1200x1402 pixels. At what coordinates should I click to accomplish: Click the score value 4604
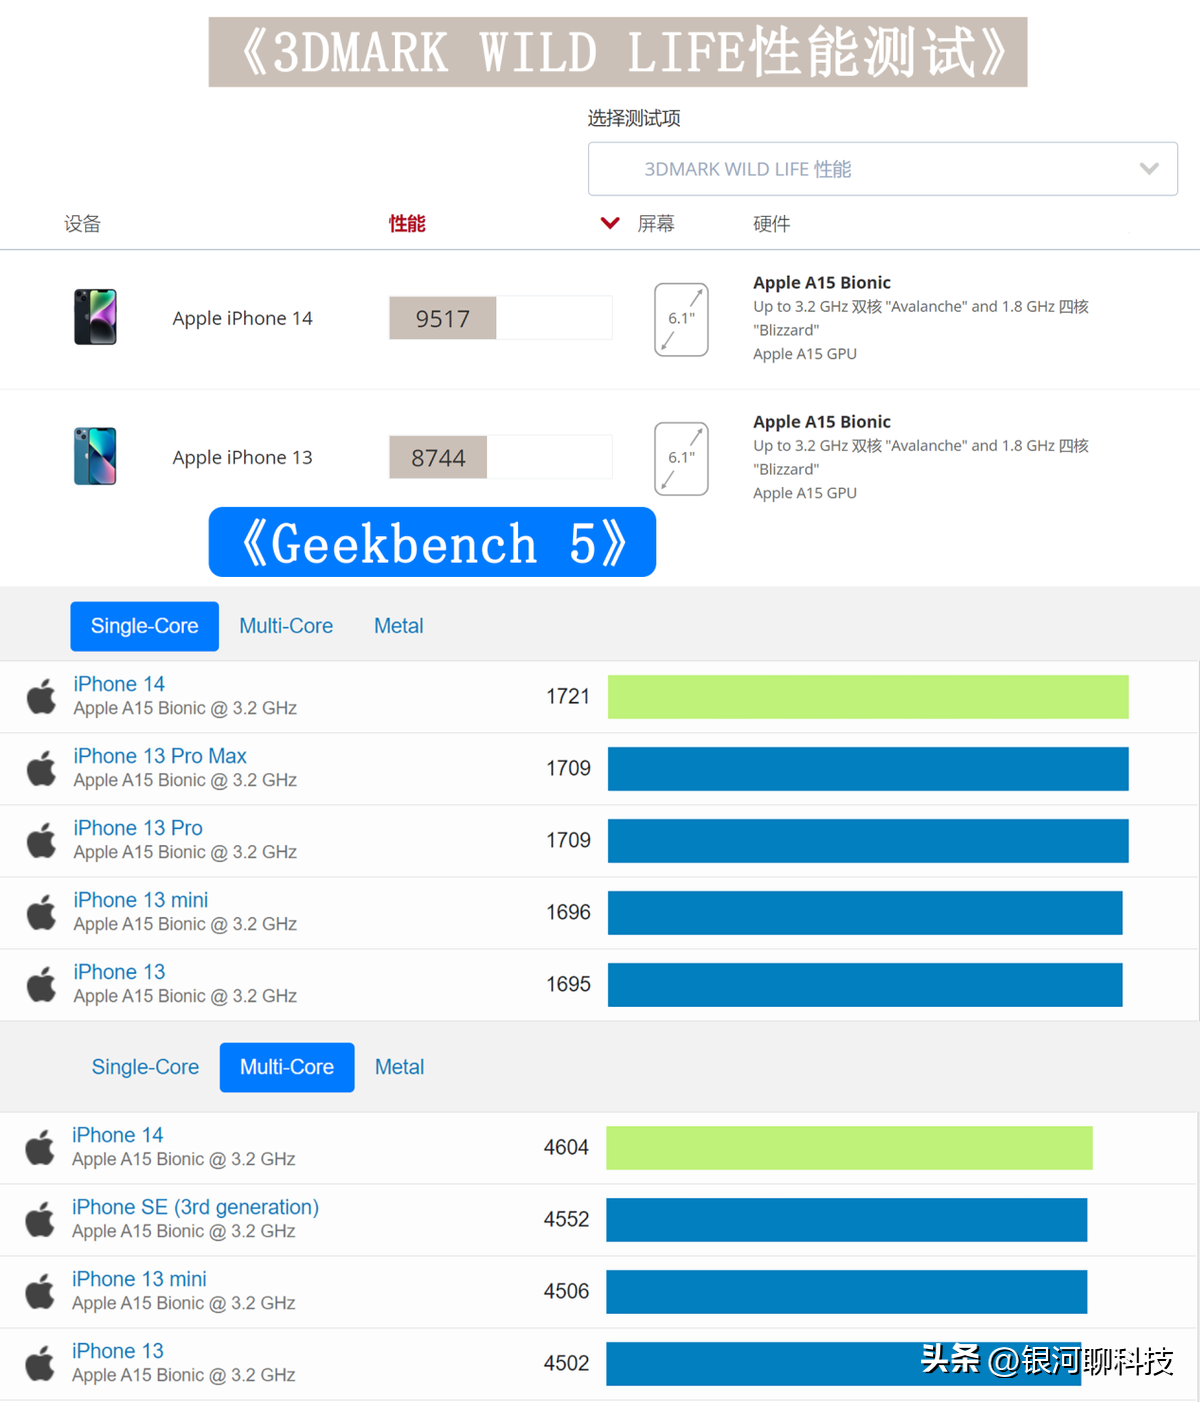coord(566,1147)
